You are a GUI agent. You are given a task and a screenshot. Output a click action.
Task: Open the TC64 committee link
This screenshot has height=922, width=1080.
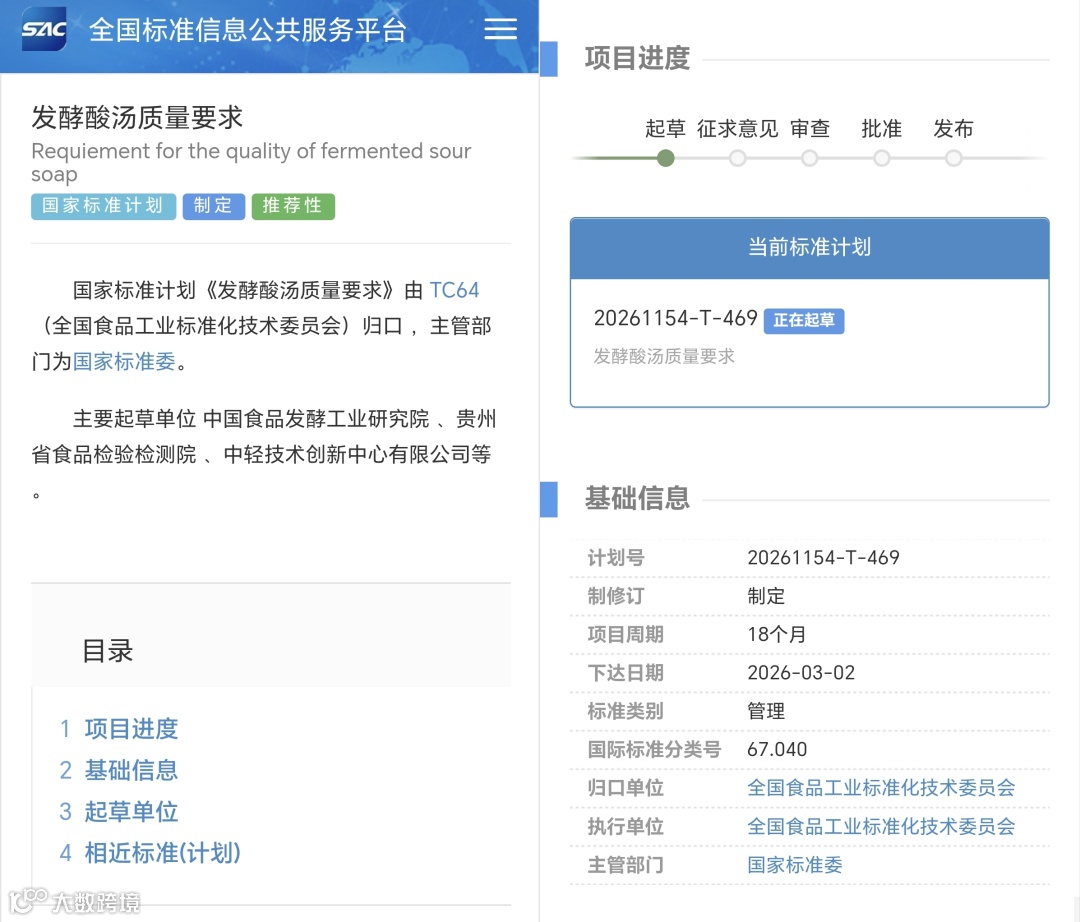456,290
